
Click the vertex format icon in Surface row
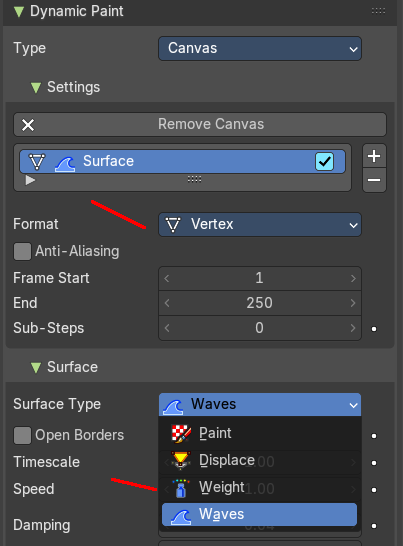pos(37,162)
